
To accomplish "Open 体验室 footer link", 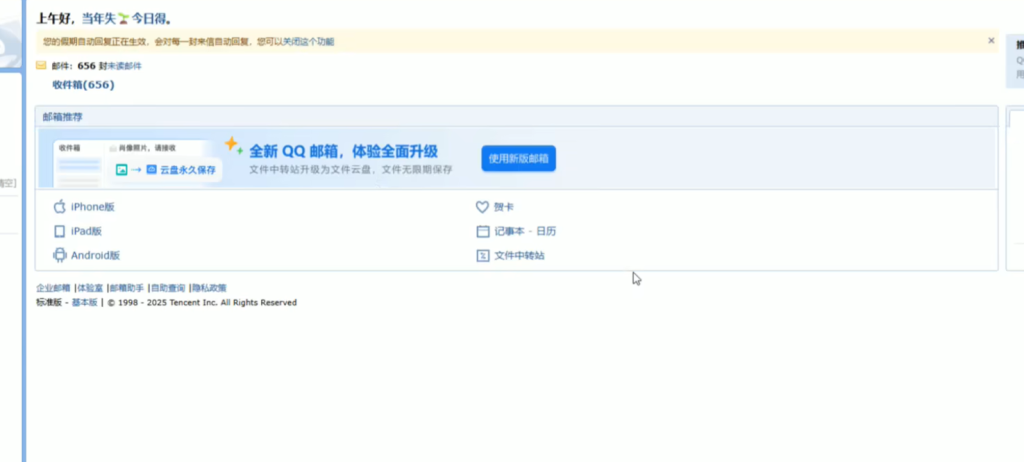I will click(90, 288).
